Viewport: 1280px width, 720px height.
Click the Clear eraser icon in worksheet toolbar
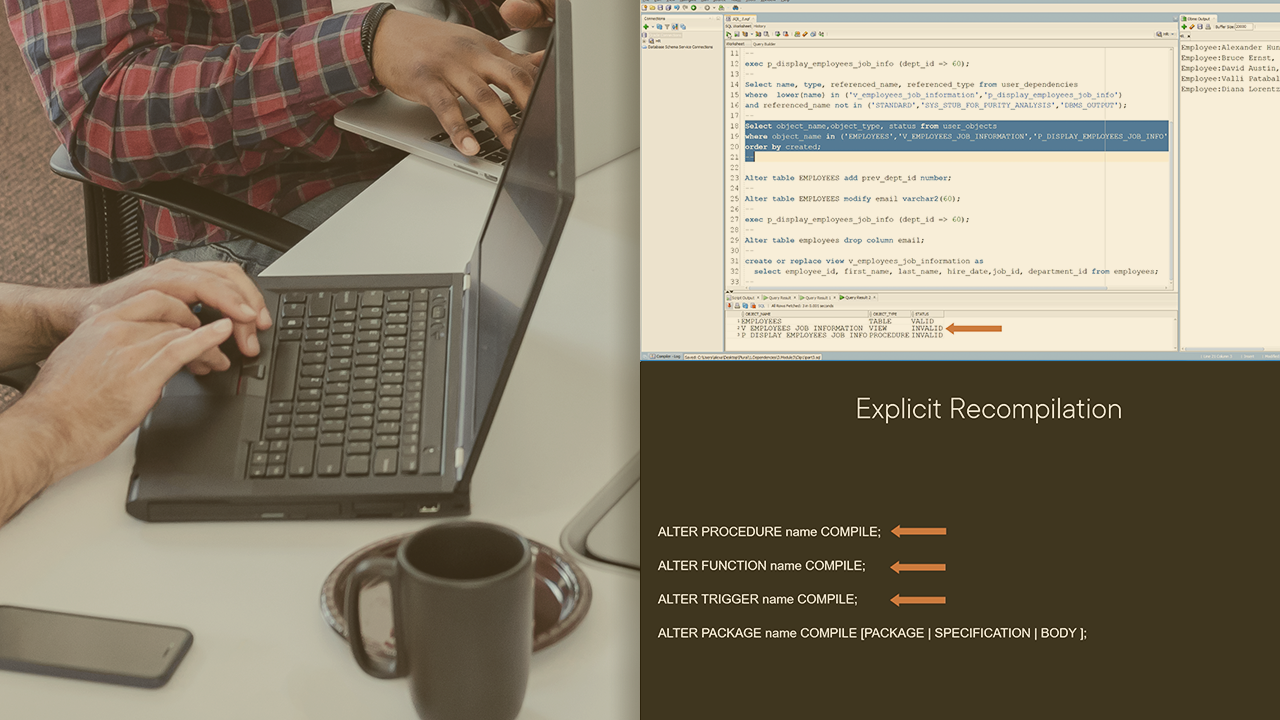tap(805, 34)
